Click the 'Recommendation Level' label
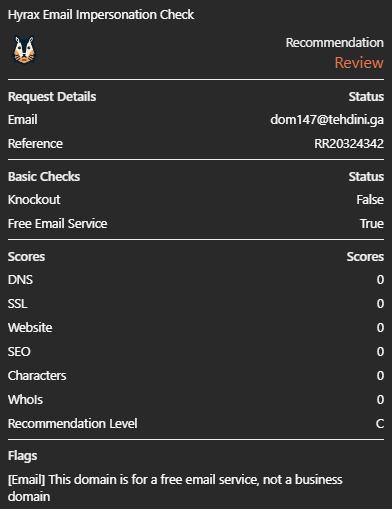392x509 pixels. [x=73, y=424]
